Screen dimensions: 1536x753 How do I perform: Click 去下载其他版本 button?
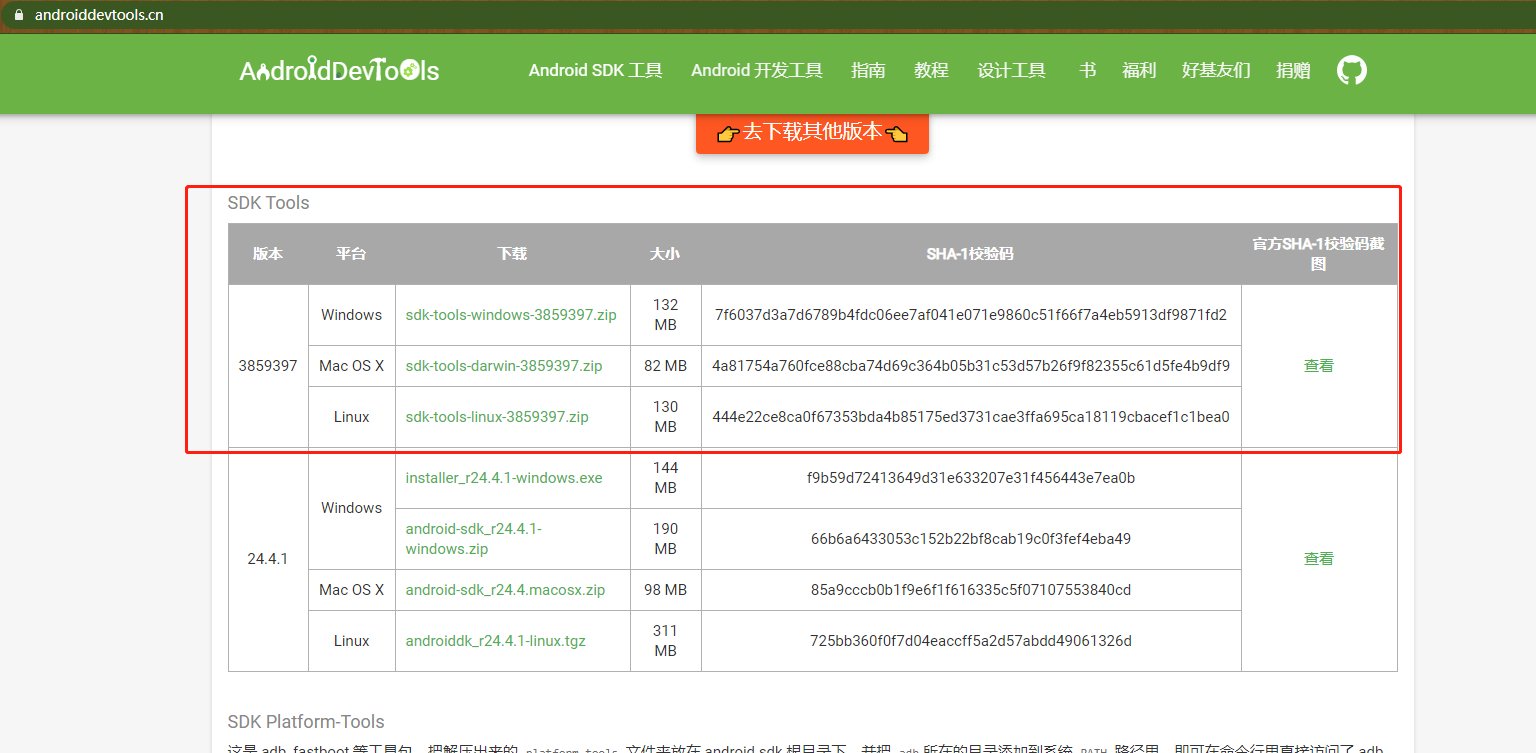coord(812,132)
